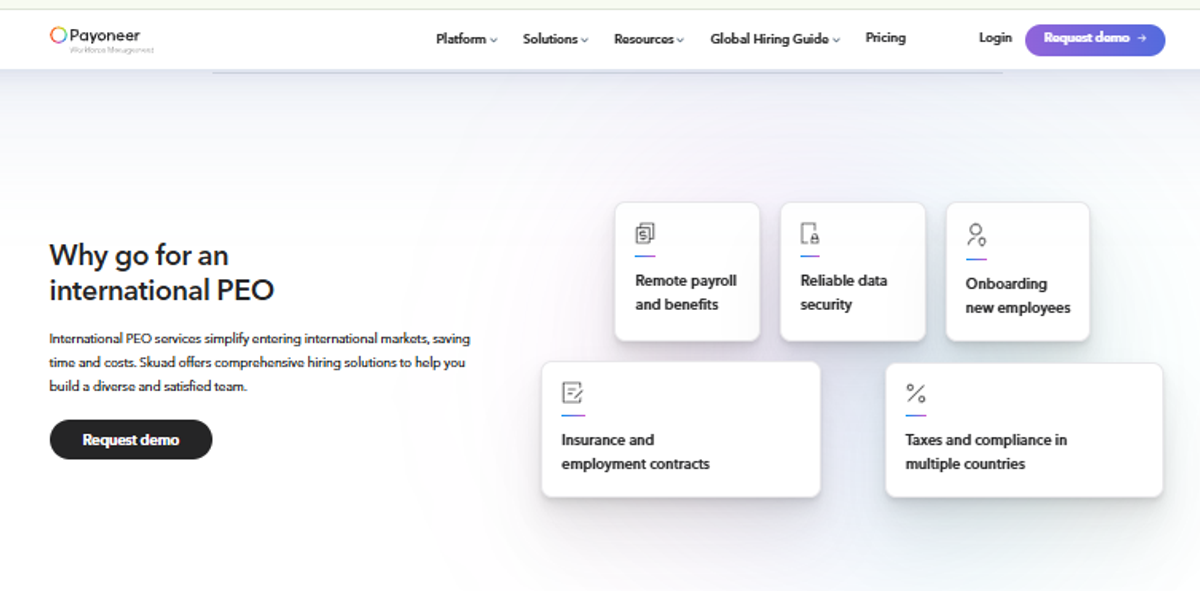1200x591 pixels.
Task: Expand the Resources menu chevron
Action: pos(680,40)
